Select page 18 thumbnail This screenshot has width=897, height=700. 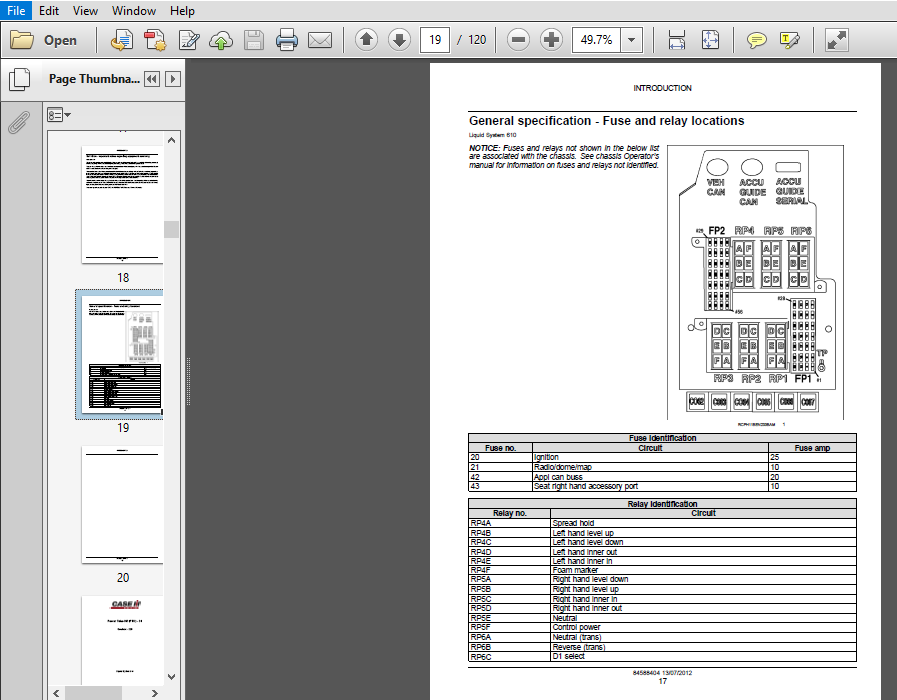pos(122,205)
